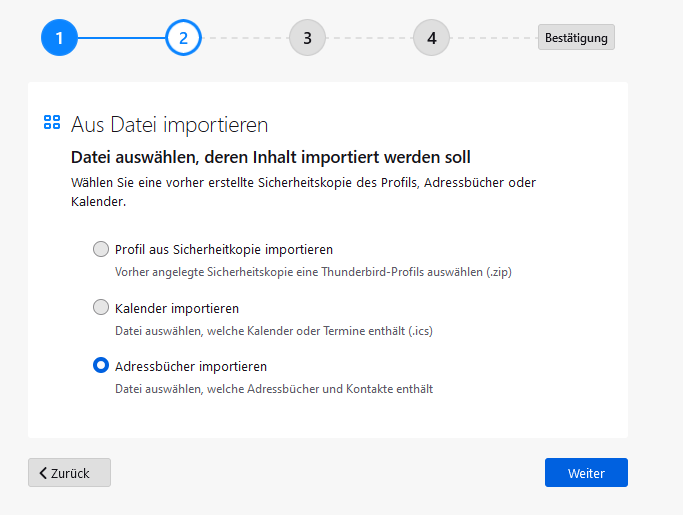Screen dimensions: 683x515
Task: Click the 'Aus Datei importieren' heading
Action: pos(170,125)
